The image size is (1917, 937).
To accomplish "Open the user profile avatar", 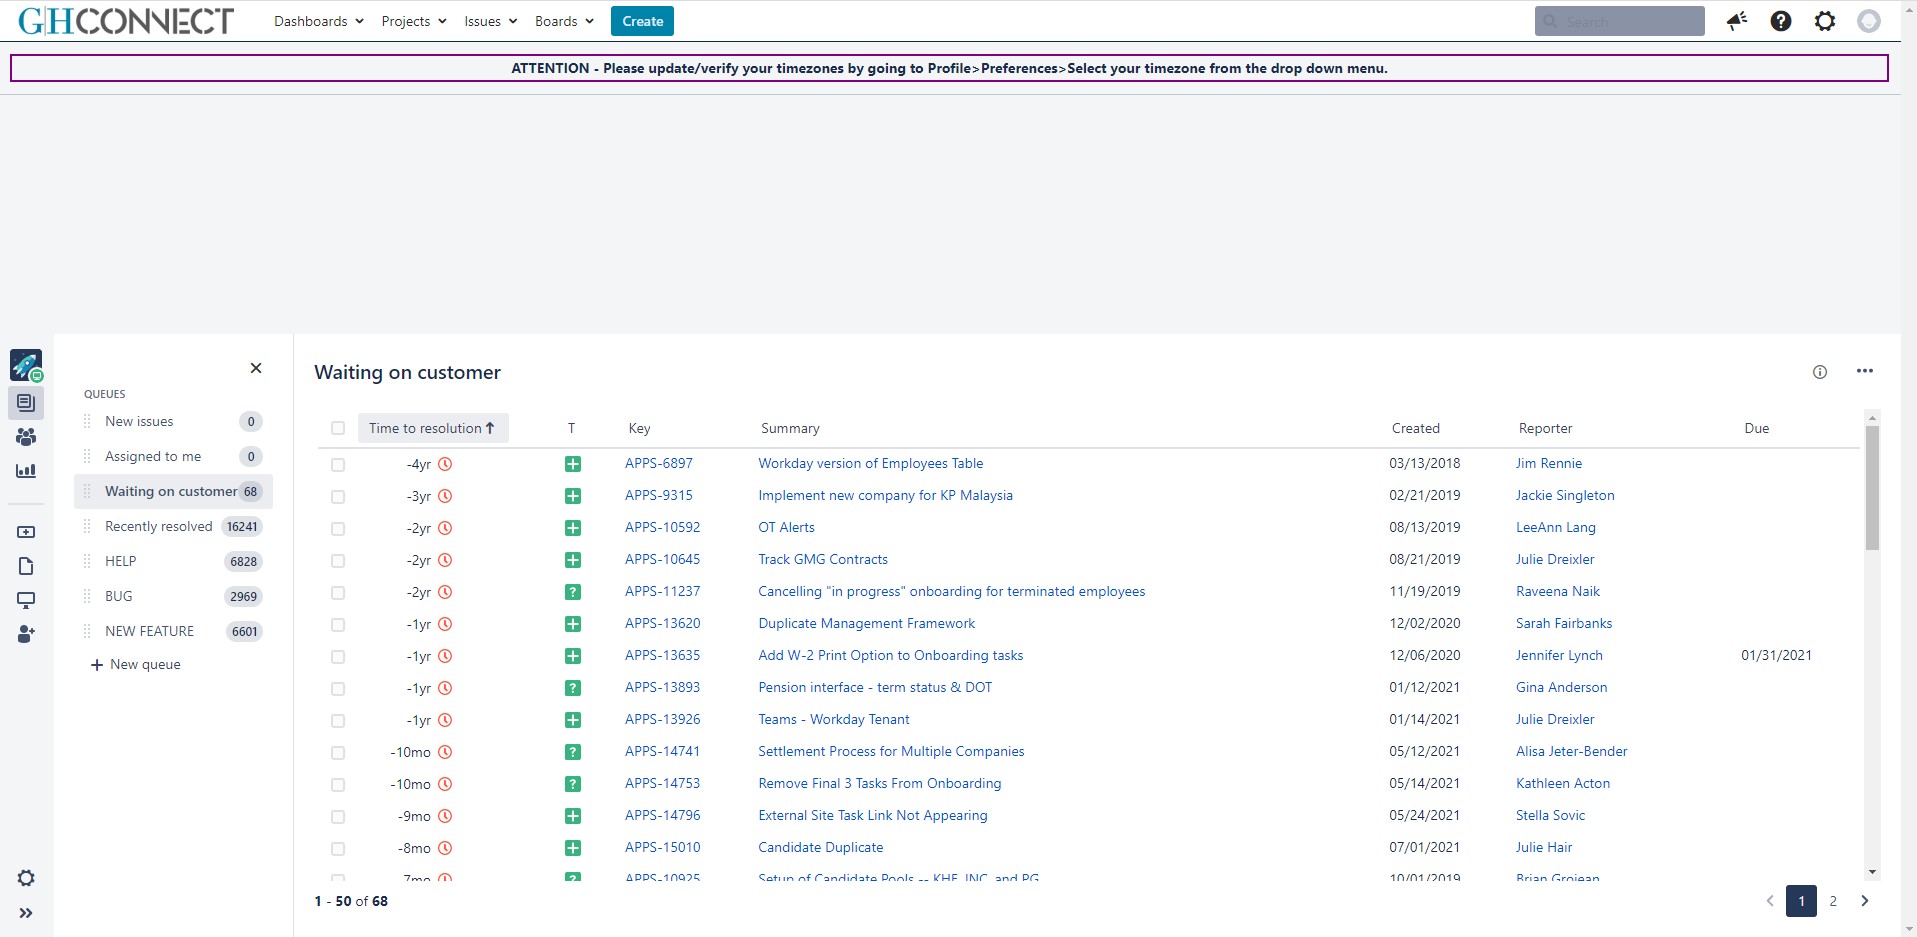I will 1869,21.
